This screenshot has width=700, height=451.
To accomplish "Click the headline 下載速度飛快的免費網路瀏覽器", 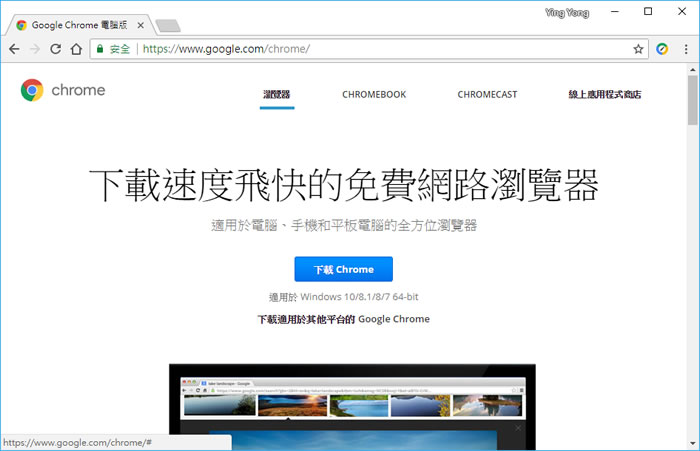I will 344,185.
